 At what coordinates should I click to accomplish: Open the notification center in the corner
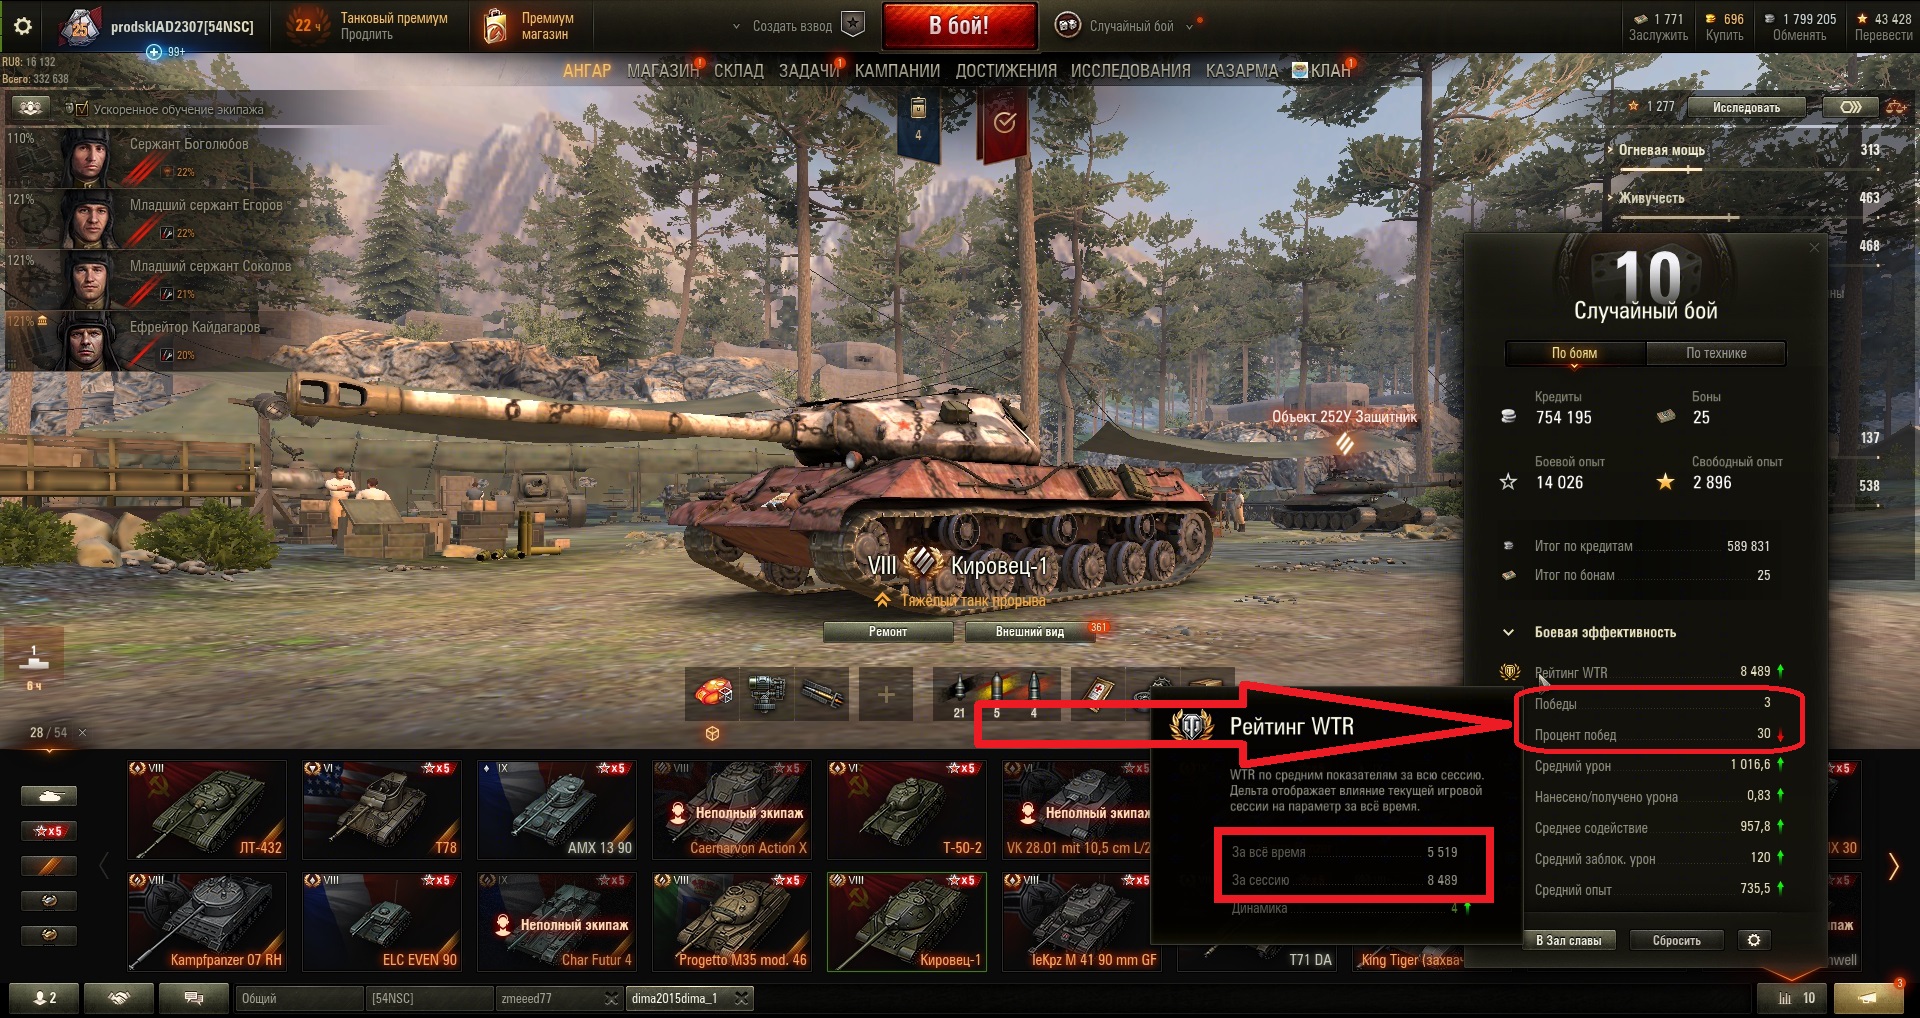click(x=1868, y=998)
